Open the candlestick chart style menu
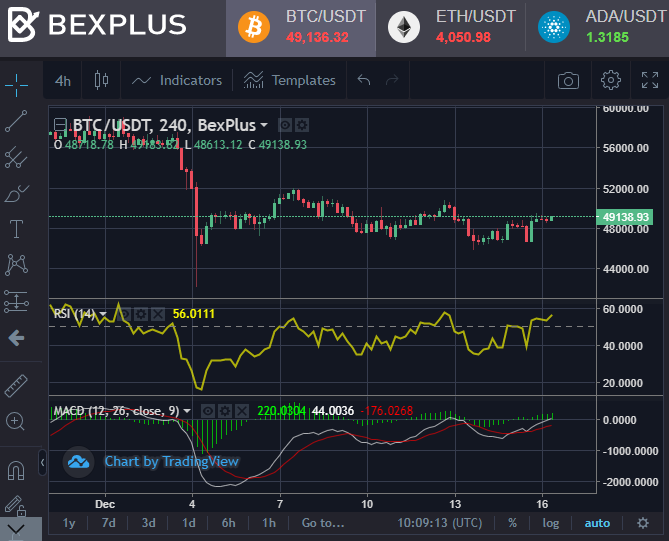Image resolution: width=669 pixels, height=541 pixels. 101,80
